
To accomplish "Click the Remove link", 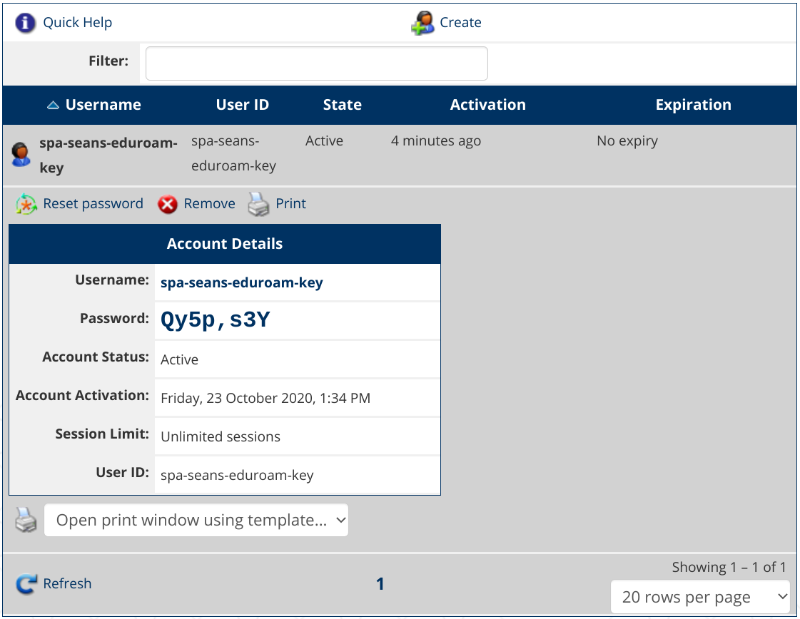I will [209, 204].
